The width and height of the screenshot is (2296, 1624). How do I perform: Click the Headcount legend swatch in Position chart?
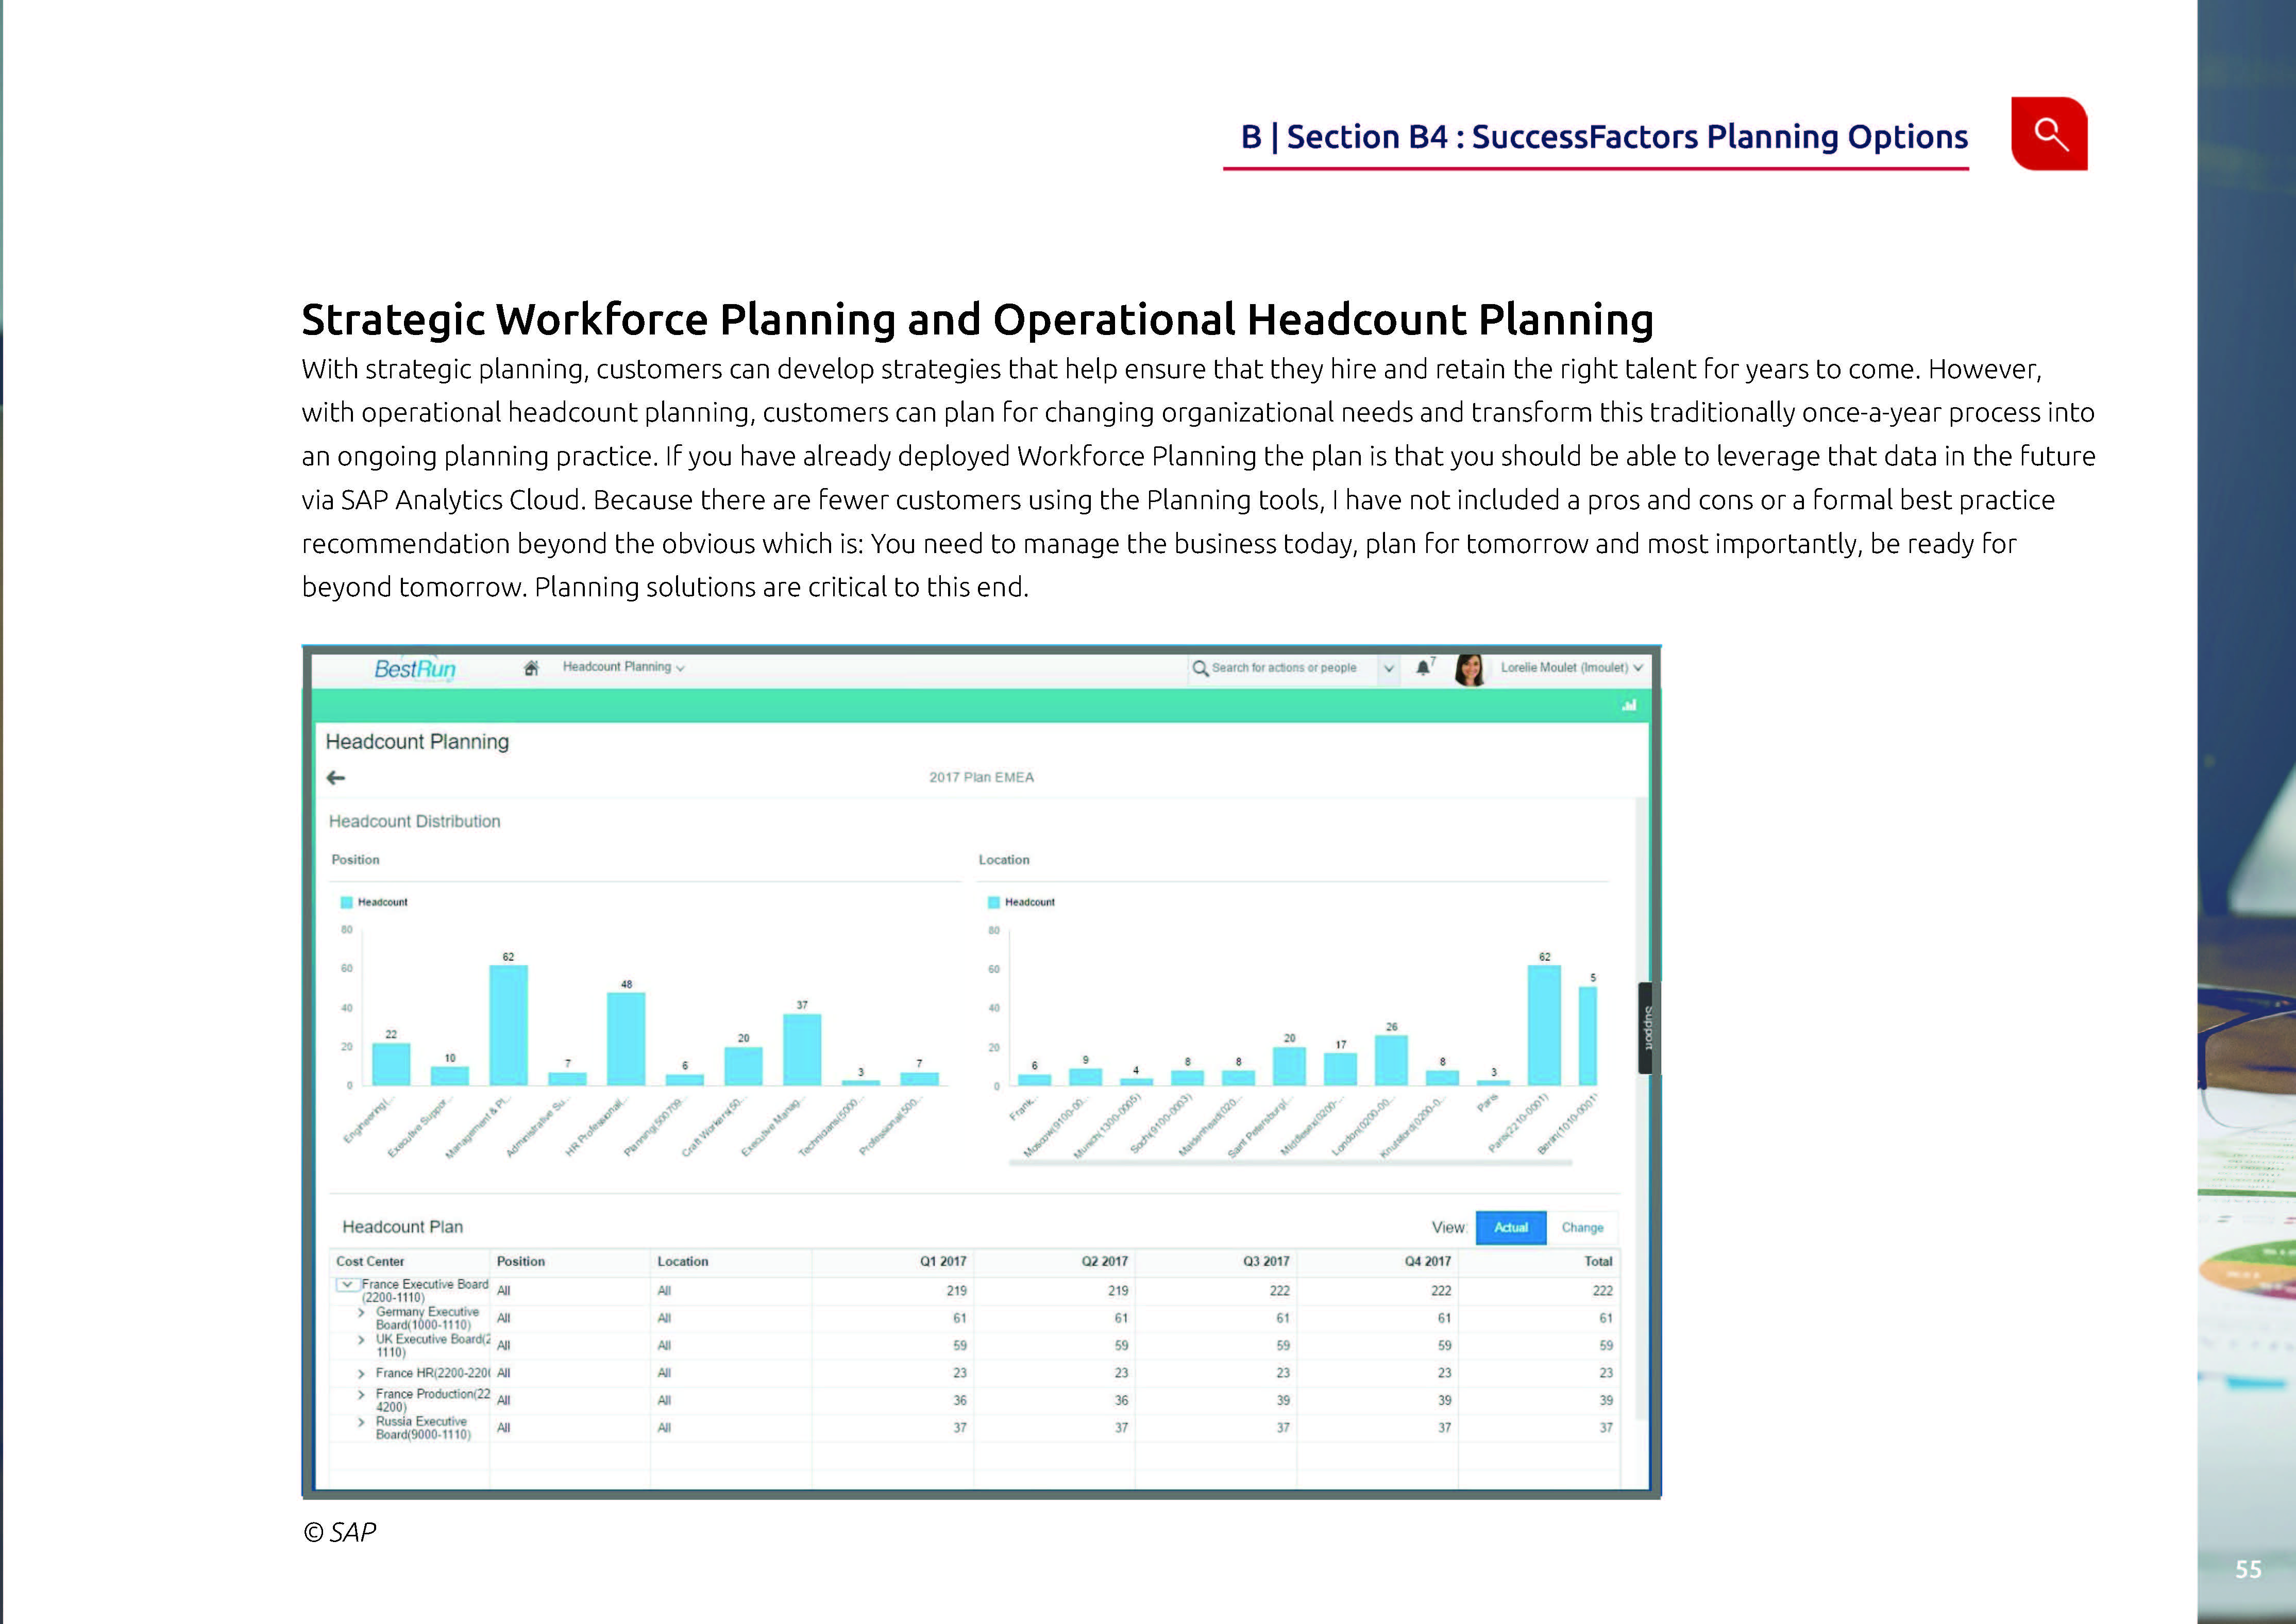tap(346, 902)
